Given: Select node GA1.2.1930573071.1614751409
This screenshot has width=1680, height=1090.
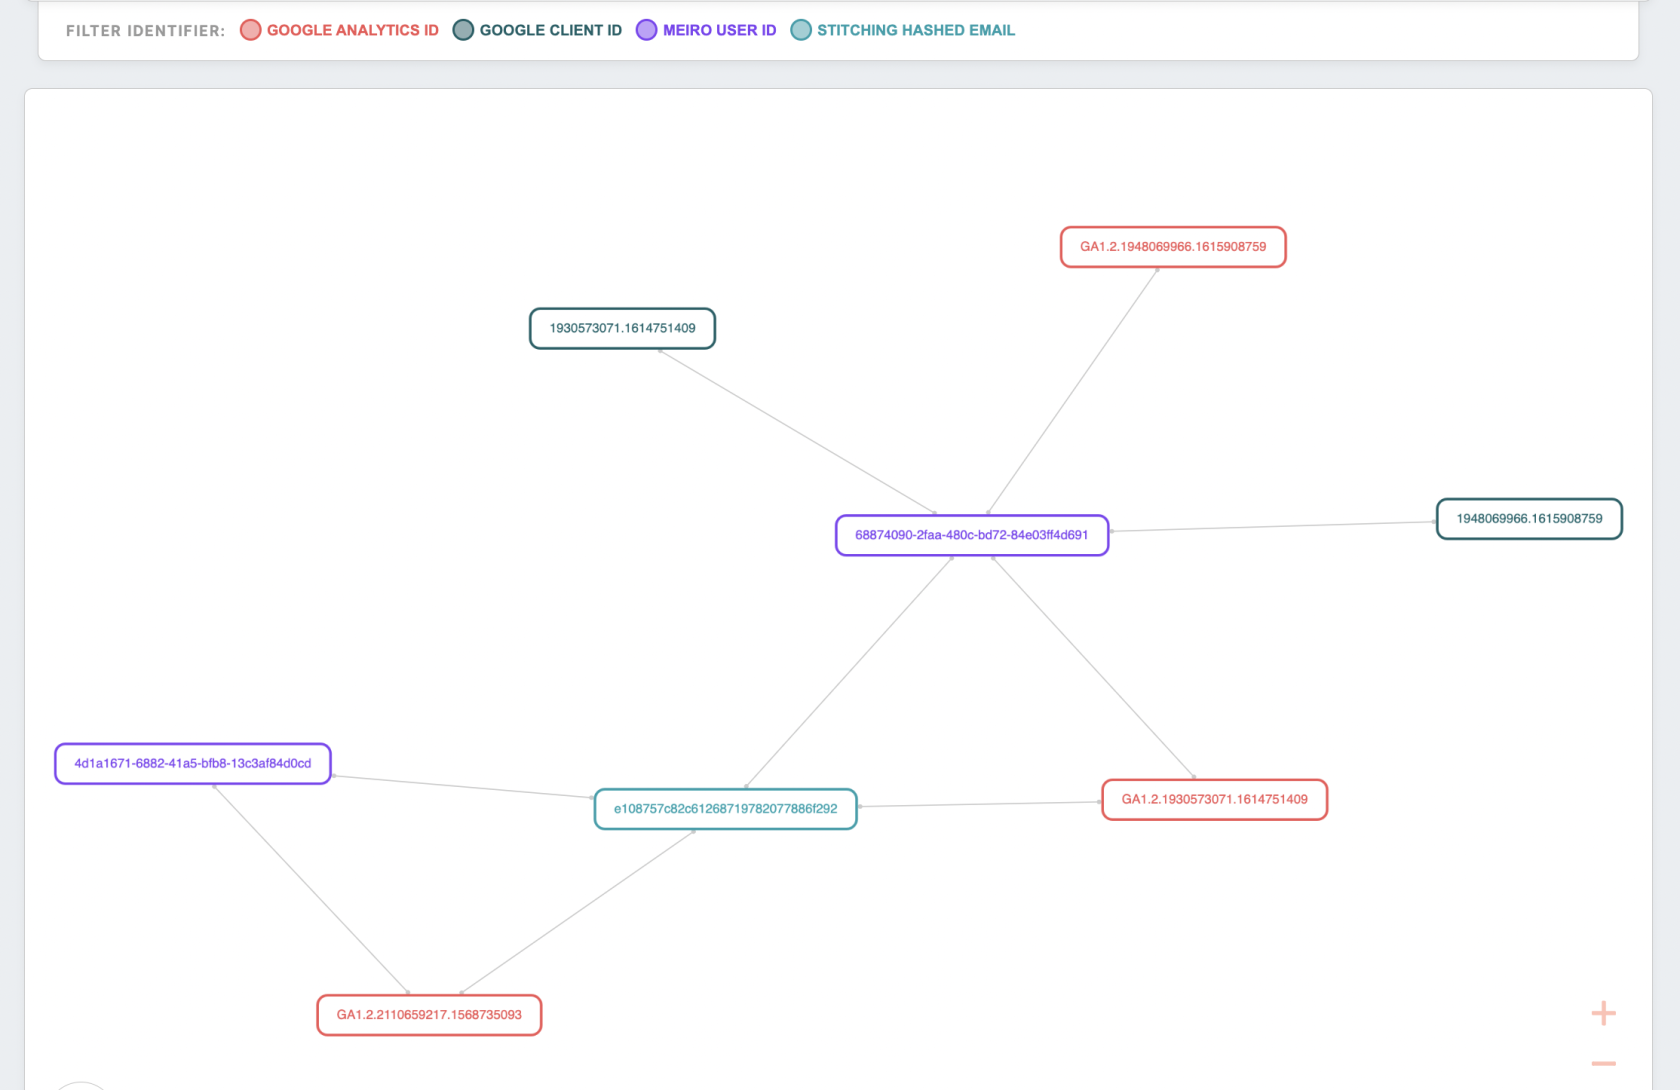Looking at the screenshot, I should click(x=1215, y=800).
